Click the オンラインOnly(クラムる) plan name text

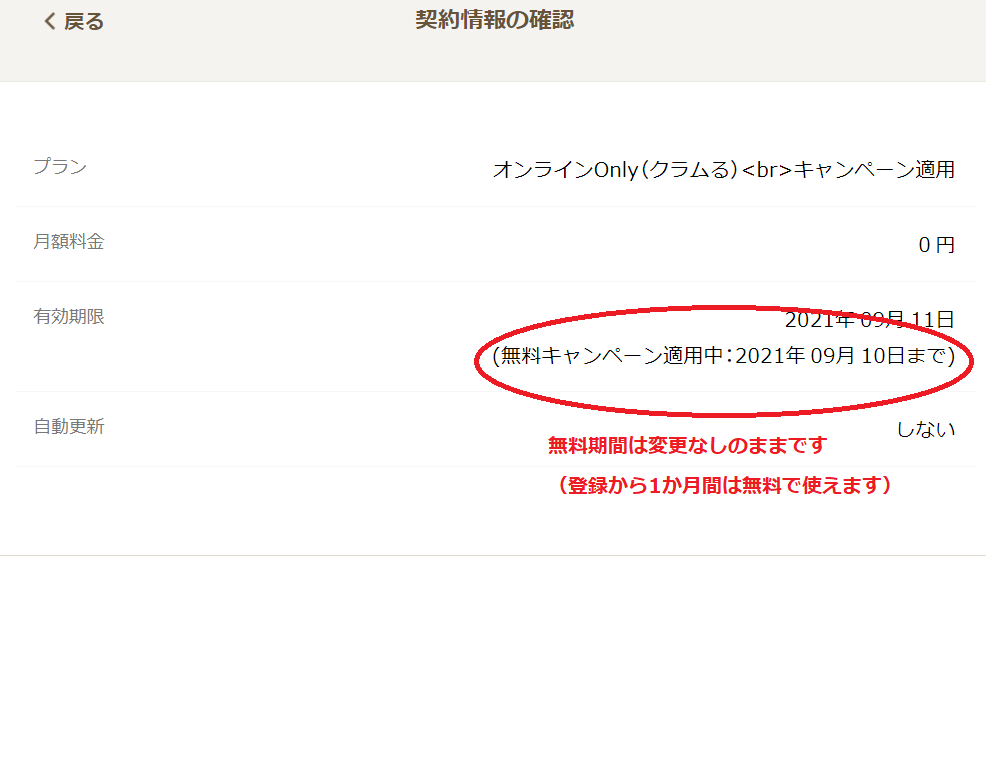[x=615, y=169]
